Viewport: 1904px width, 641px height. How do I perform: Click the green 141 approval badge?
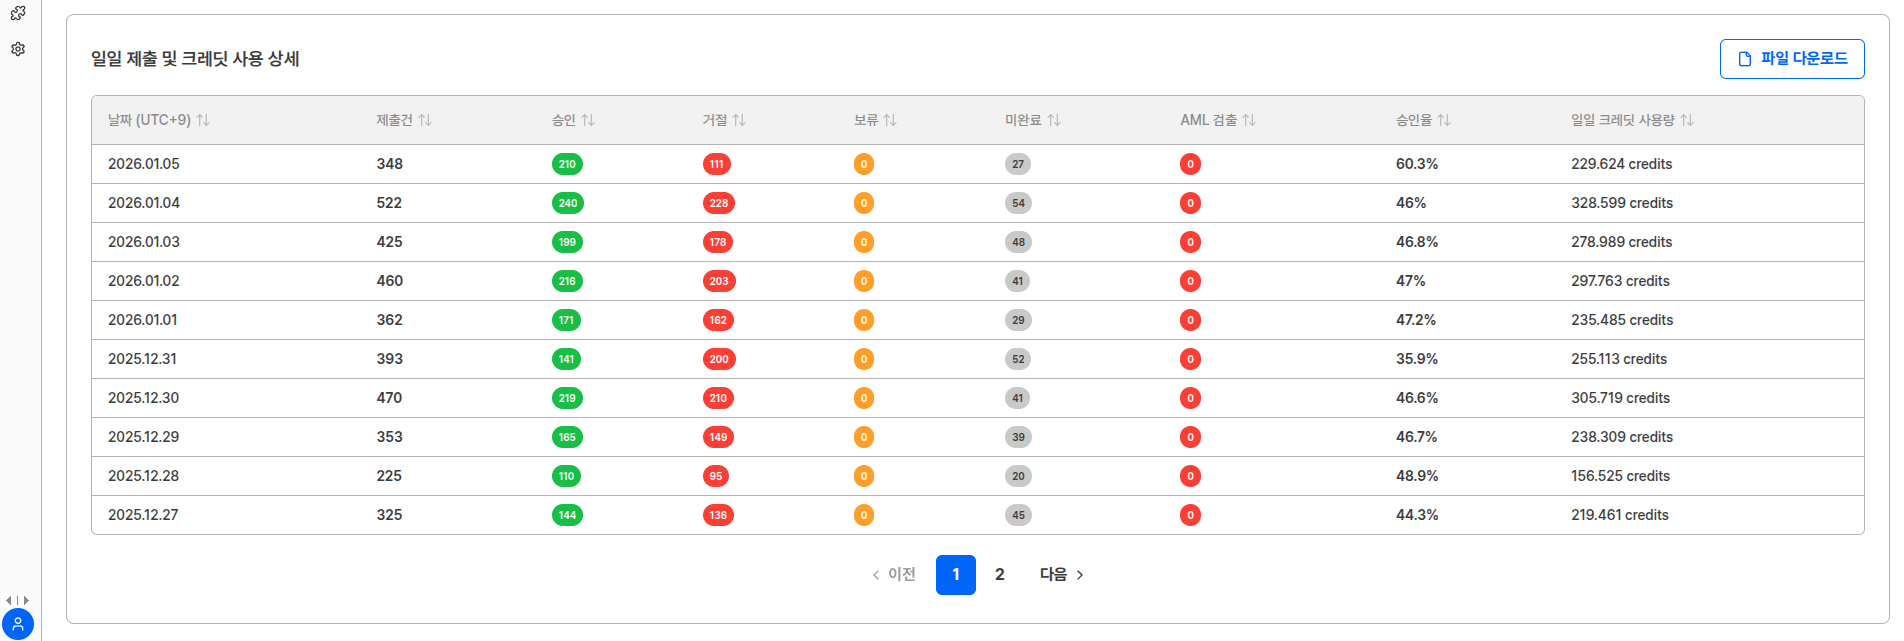pyautogui.click(x=566, y=359)
